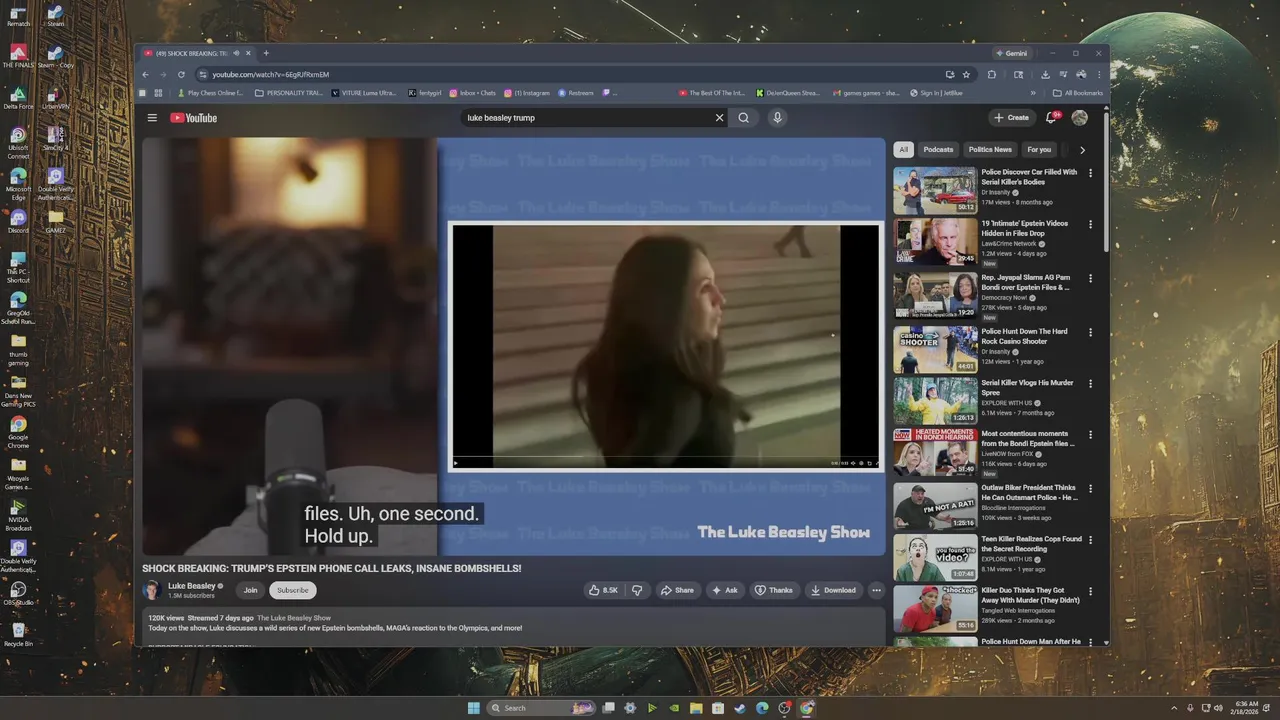1280x720 pixels.
Task: Open options for 19 'Intimate' Epstein Videos
Action: coord(1090,225)
